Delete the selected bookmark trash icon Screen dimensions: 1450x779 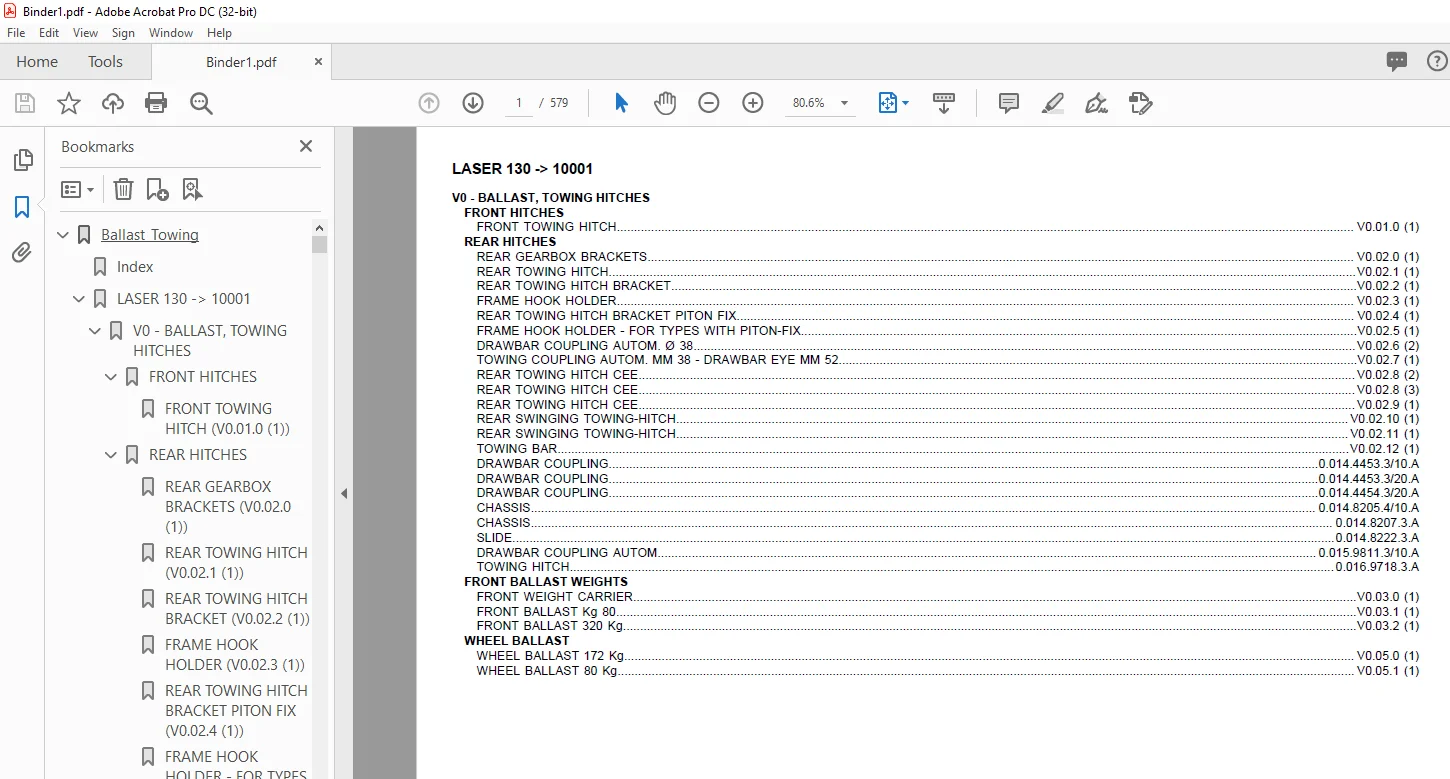tap(123, 189)
